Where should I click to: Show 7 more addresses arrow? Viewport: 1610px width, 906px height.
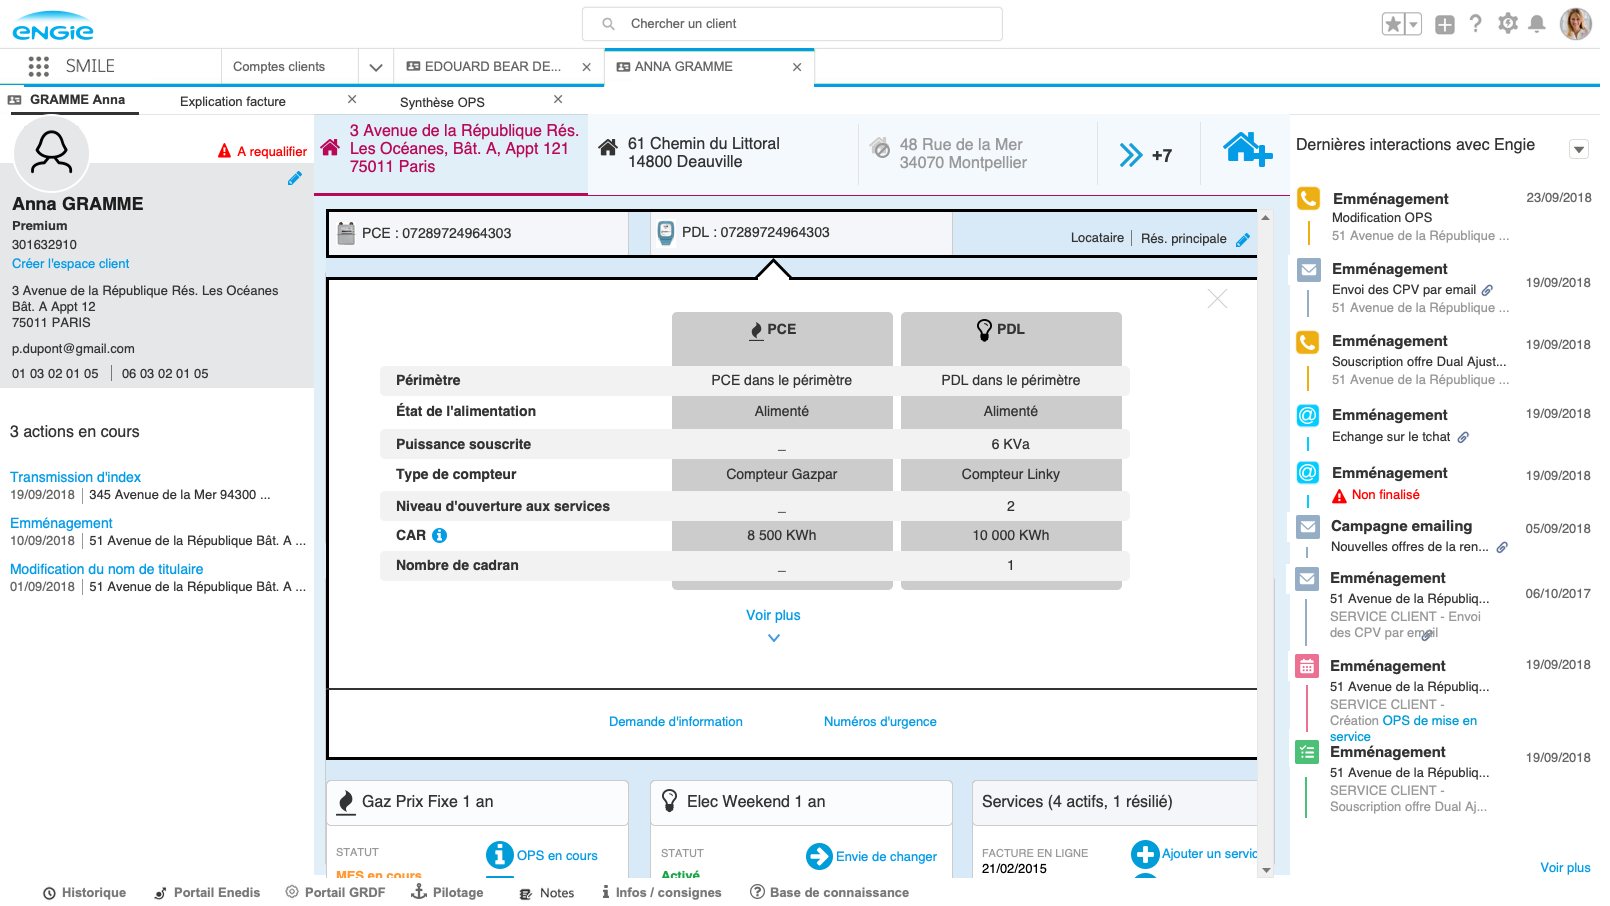click(x=1131, y=155)
